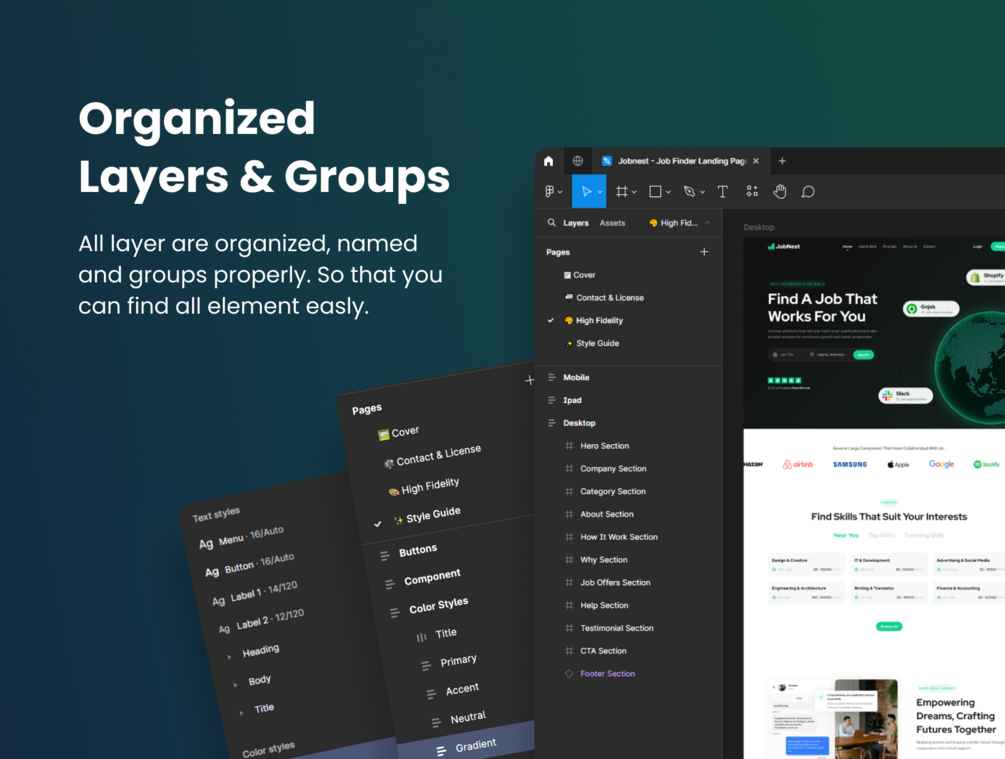Select Color Styles layer in tilted panel

tap(438, 605)
